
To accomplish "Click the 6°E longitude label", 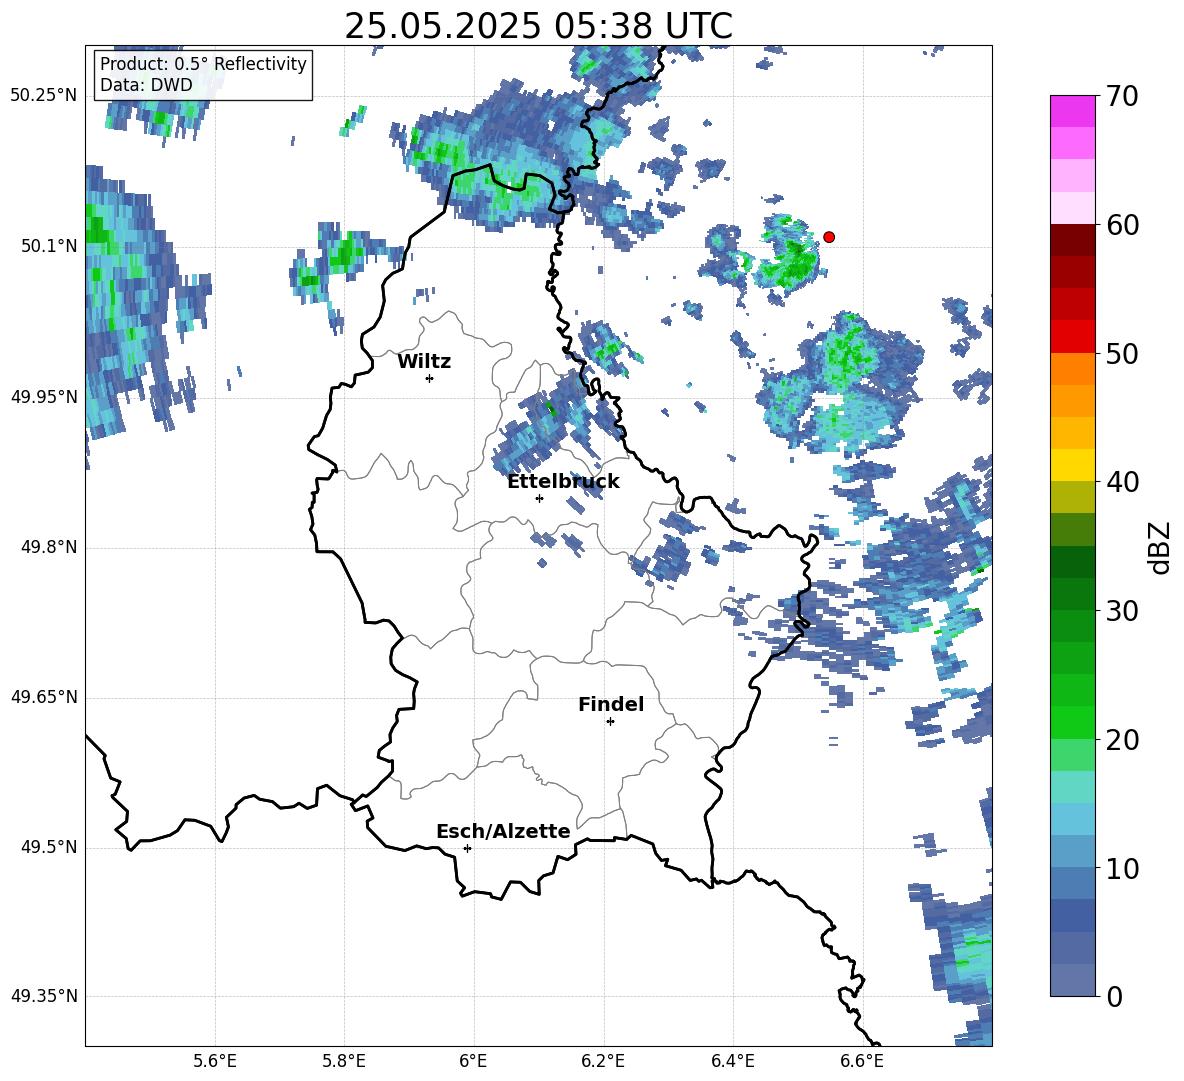I will [473, 1061].
